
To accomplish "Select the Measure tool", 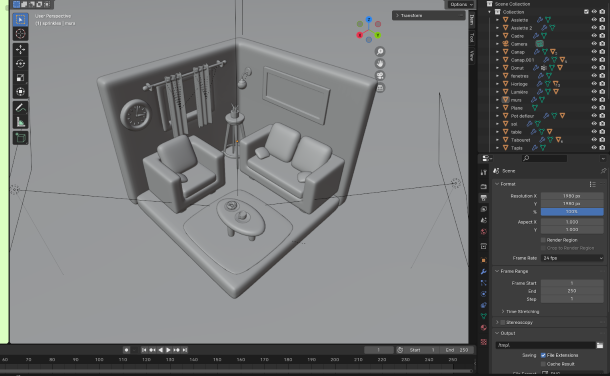I will [x=20, y=122].
